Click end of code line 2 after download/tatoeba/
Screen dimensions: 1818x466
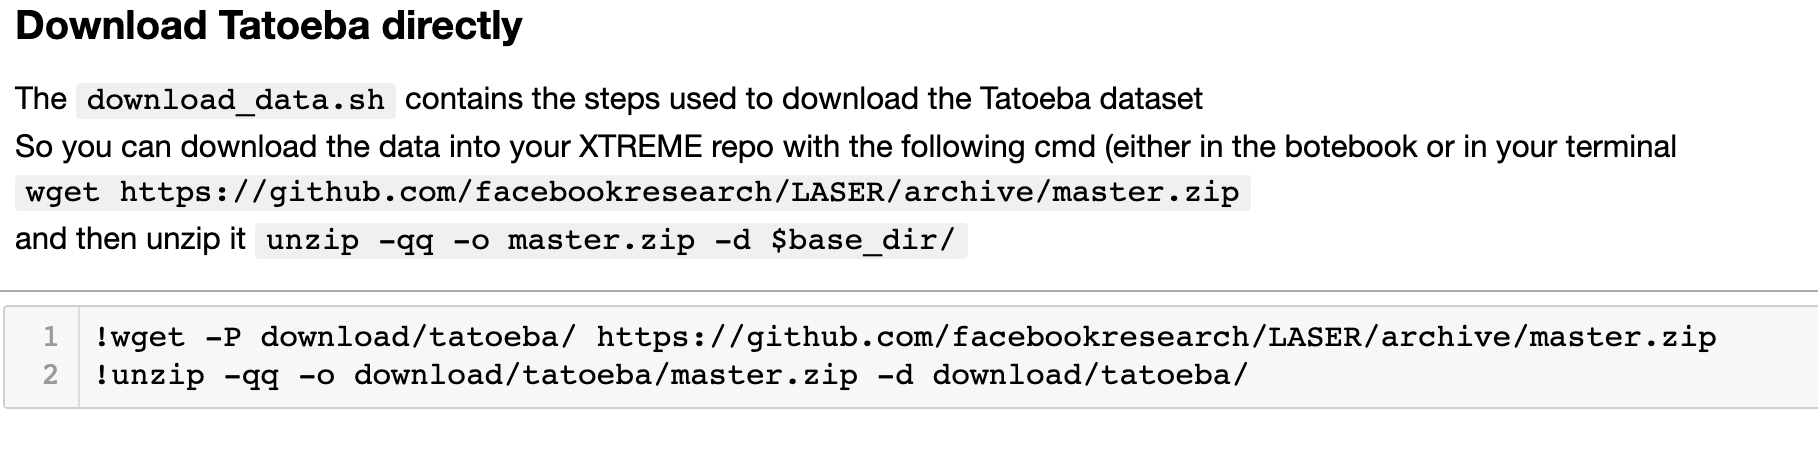pos(1249,375)
